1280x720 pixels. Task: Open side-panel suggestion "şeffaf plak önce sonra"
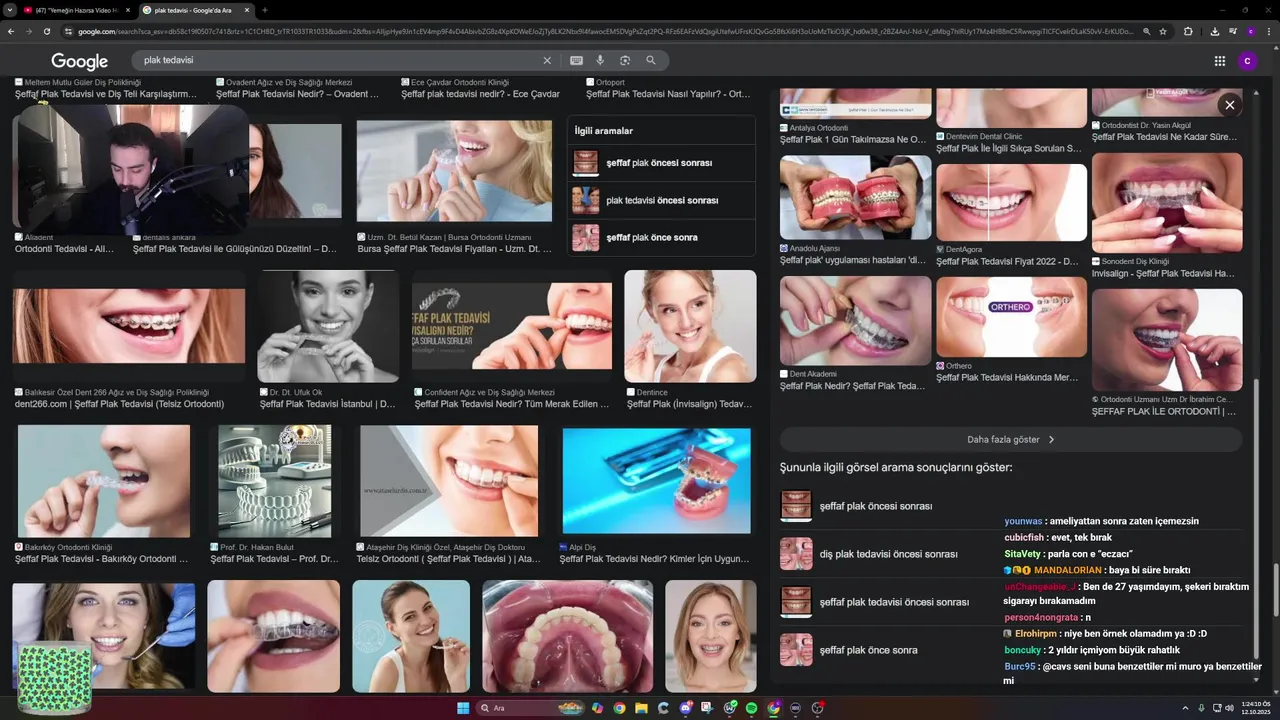(1010, 650)
